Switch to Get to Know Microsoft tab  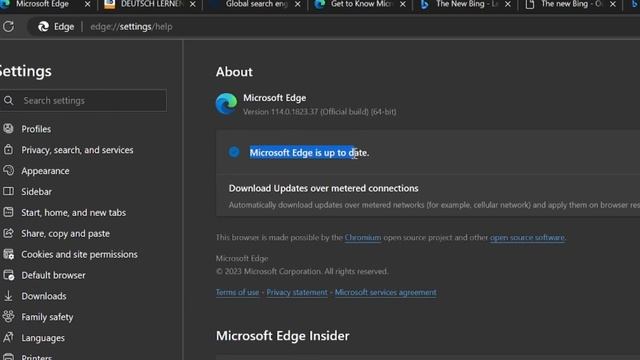361,4
